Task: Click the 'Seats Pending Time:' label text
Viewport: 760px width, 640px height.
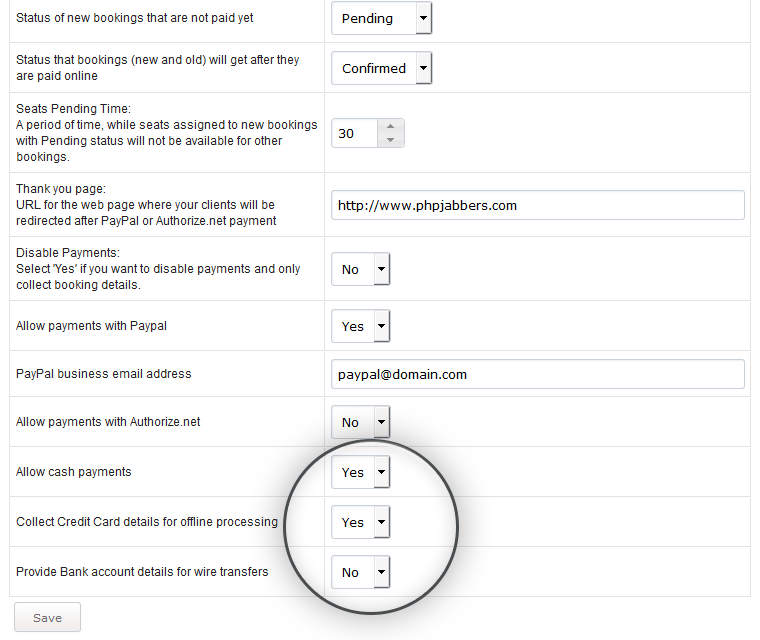Action: click(x=73, y=109)
